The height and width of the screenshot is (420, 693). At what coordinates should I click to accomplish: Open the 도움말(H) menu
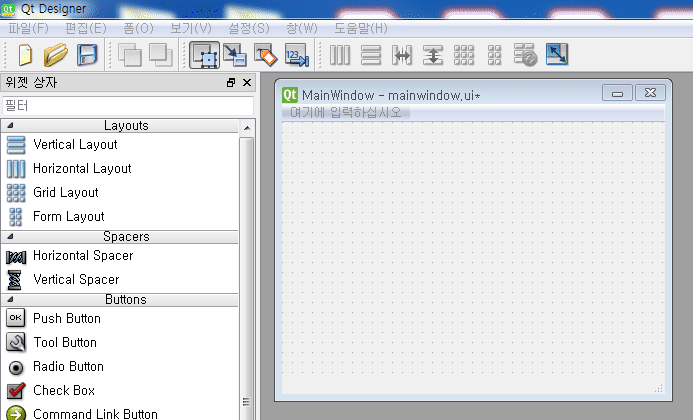[361, 29]
